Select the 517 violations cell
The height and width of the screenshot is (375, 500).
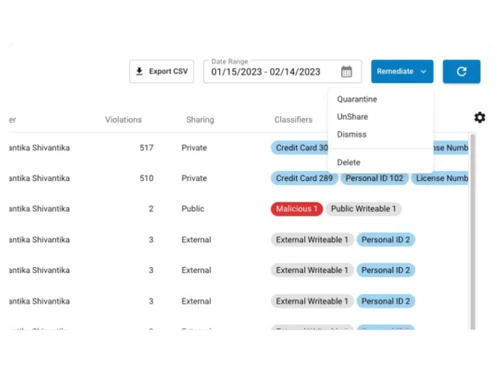146,148
